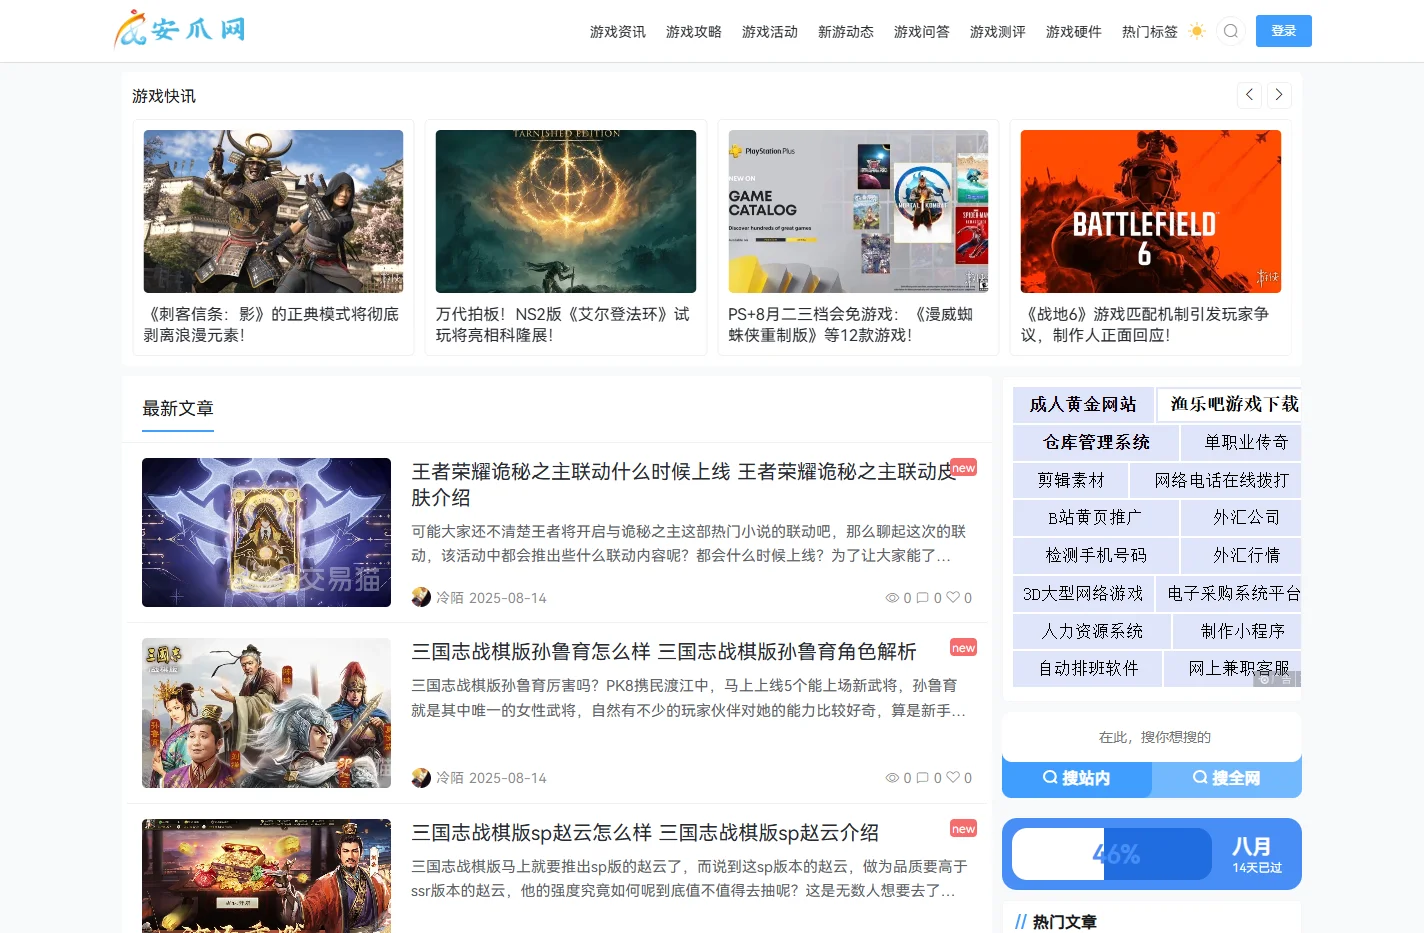Click views eye icon on 王者荣耀 article
Screen dimensions: 1424x933
892,598
